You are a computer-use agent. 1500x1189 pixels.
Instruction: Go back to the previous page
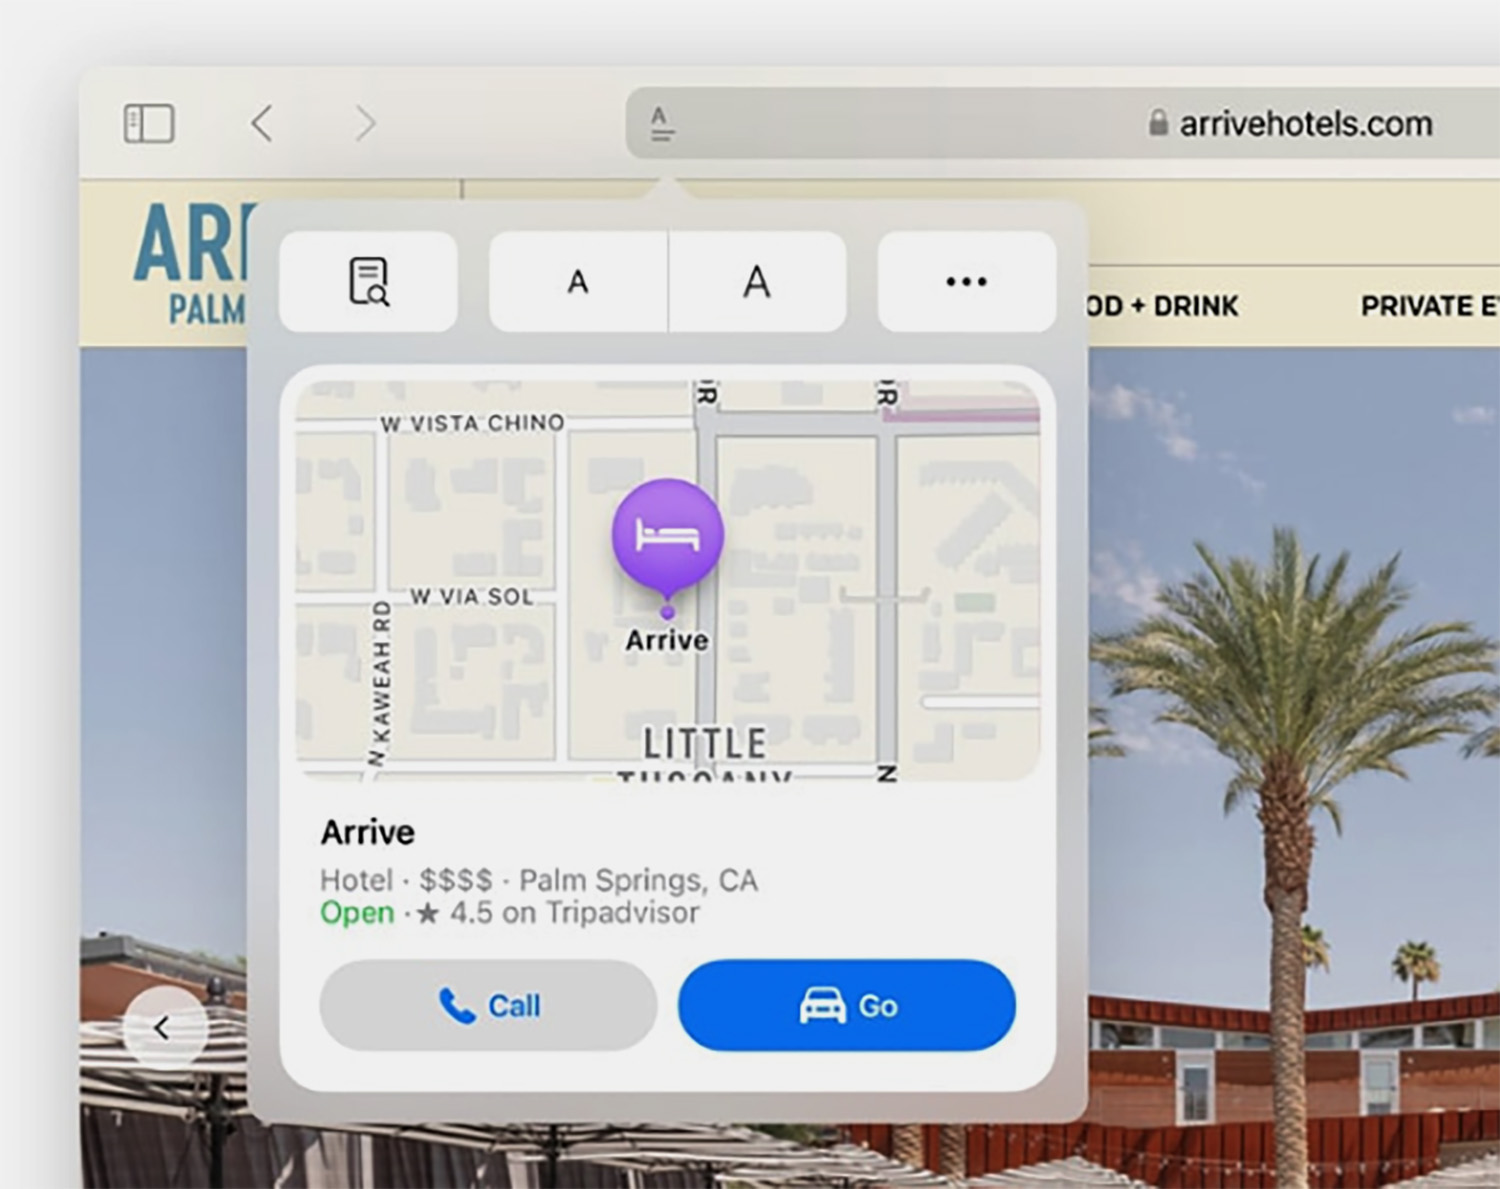[x=262, y=124]
